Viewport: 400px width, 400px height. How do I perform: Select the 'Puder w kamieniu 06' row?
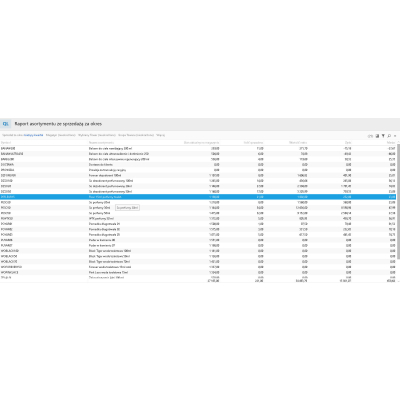198,240
